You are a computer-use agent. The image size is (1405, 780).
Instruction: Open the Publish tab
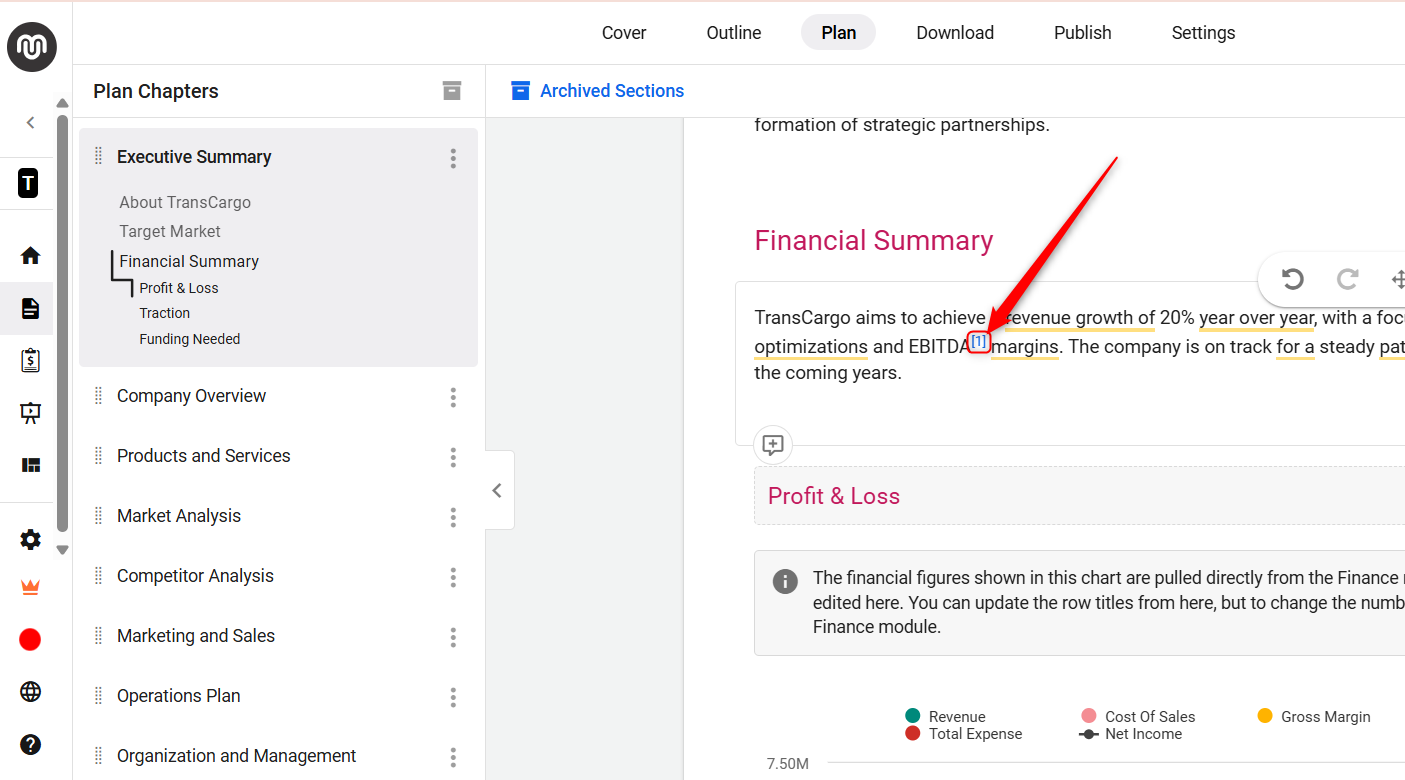click(x=1083, y=33)
